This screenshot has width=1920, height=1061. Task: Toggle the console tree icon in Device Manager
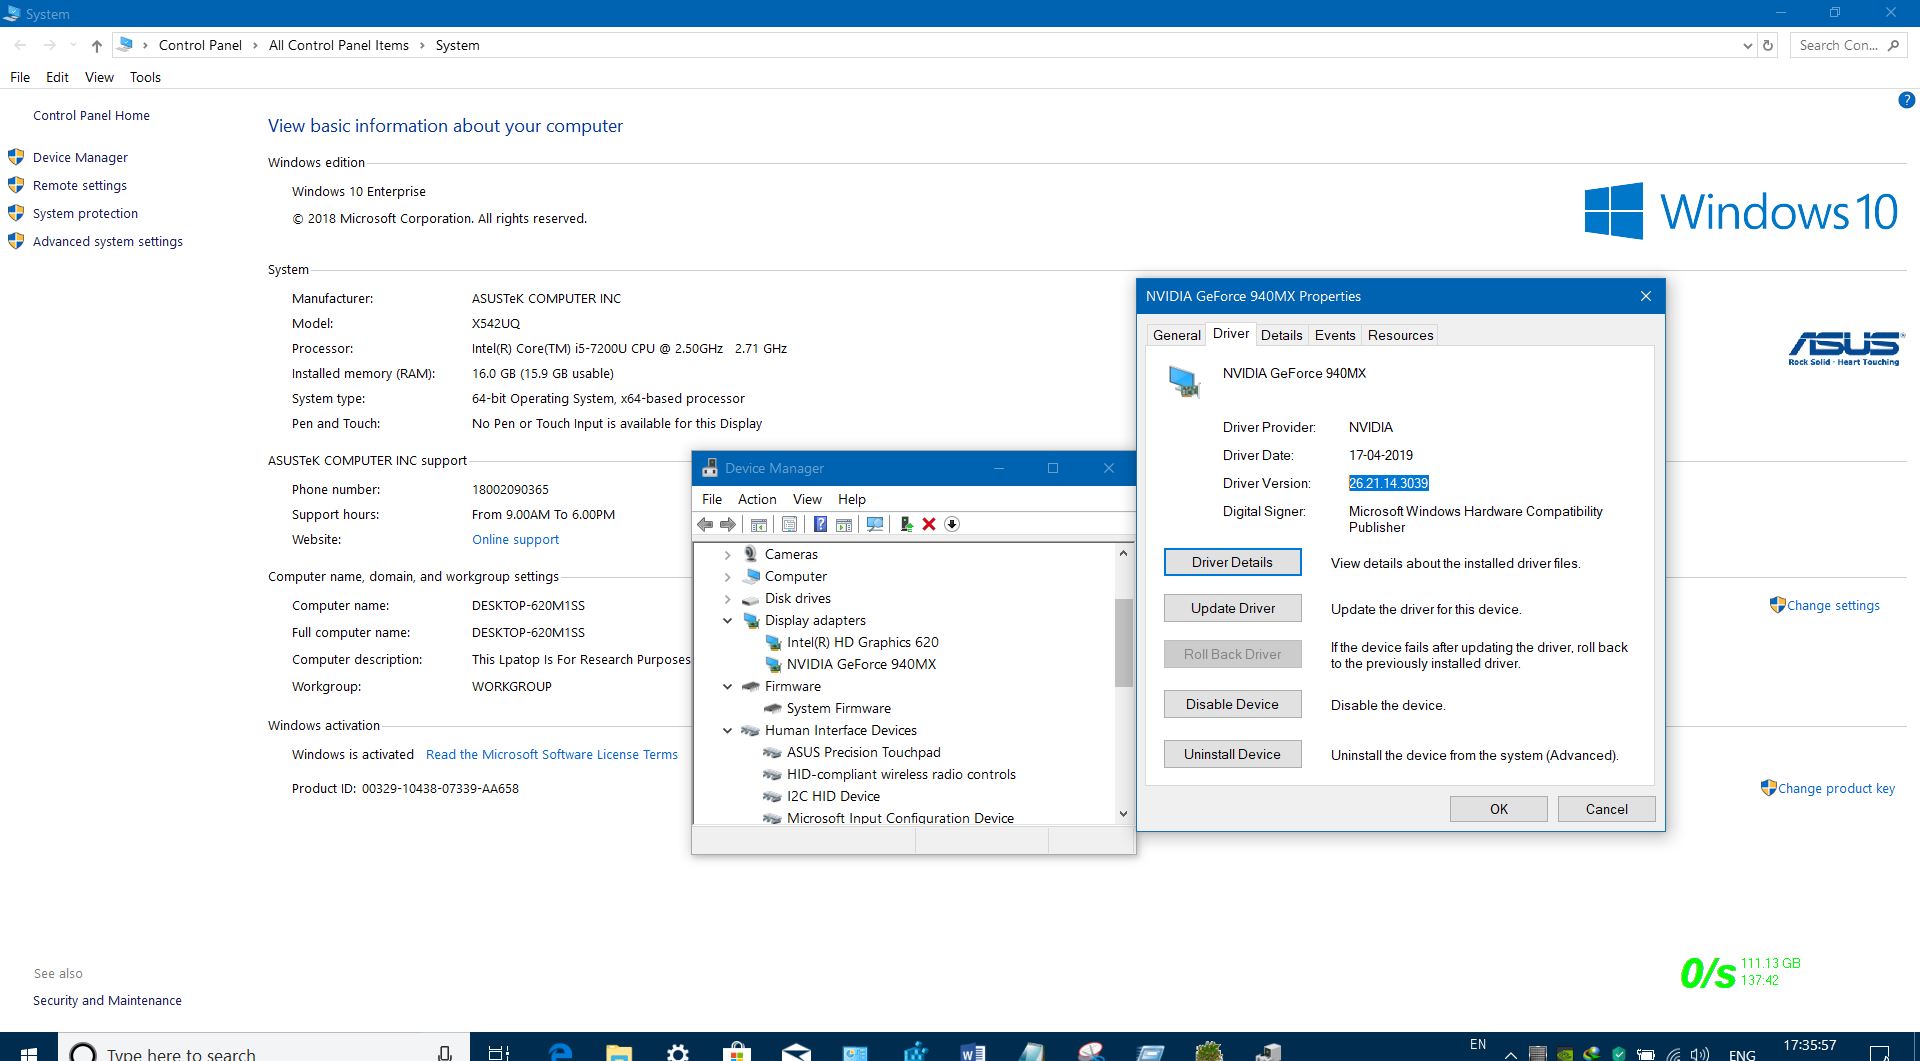tap(759, 524)
